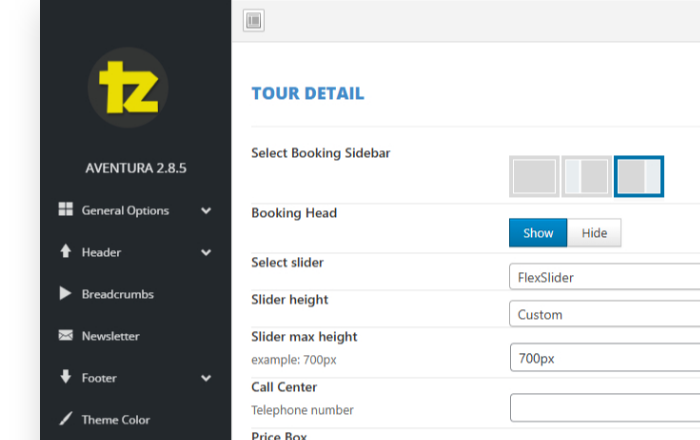The image size is (700, 440).
Task: Toggle the options panel expand icon
Action: pyautogui.click(x=254, y=21)
